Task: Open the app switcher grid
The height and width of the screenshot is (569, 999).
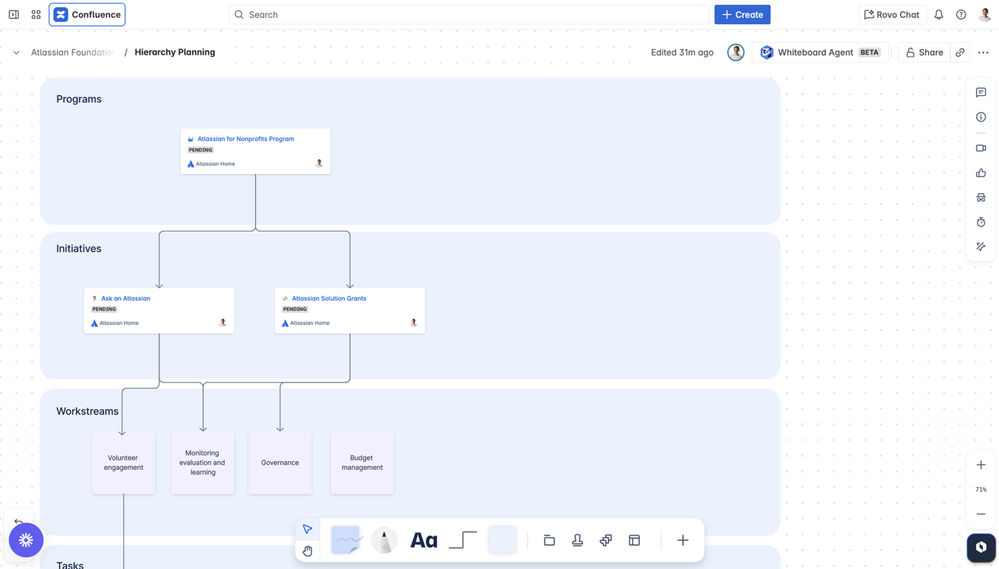Action: click(x=36, y=14)
